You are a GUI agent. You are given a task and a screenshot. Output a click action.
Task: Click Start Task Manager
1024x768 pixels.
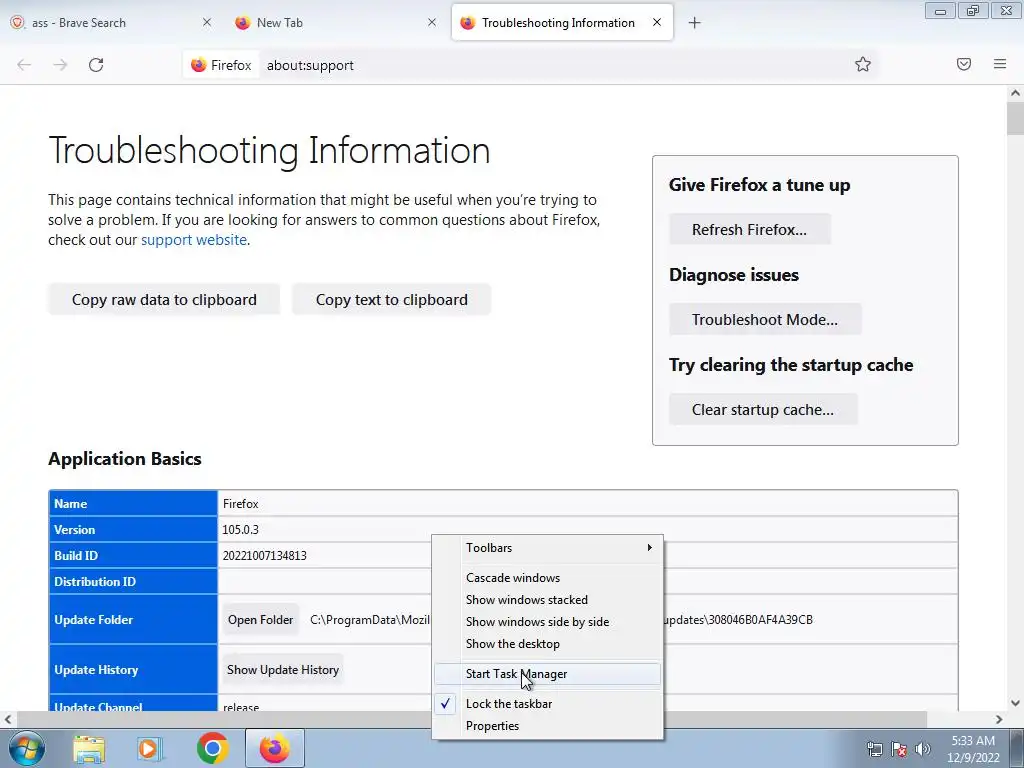click(547, 674)
